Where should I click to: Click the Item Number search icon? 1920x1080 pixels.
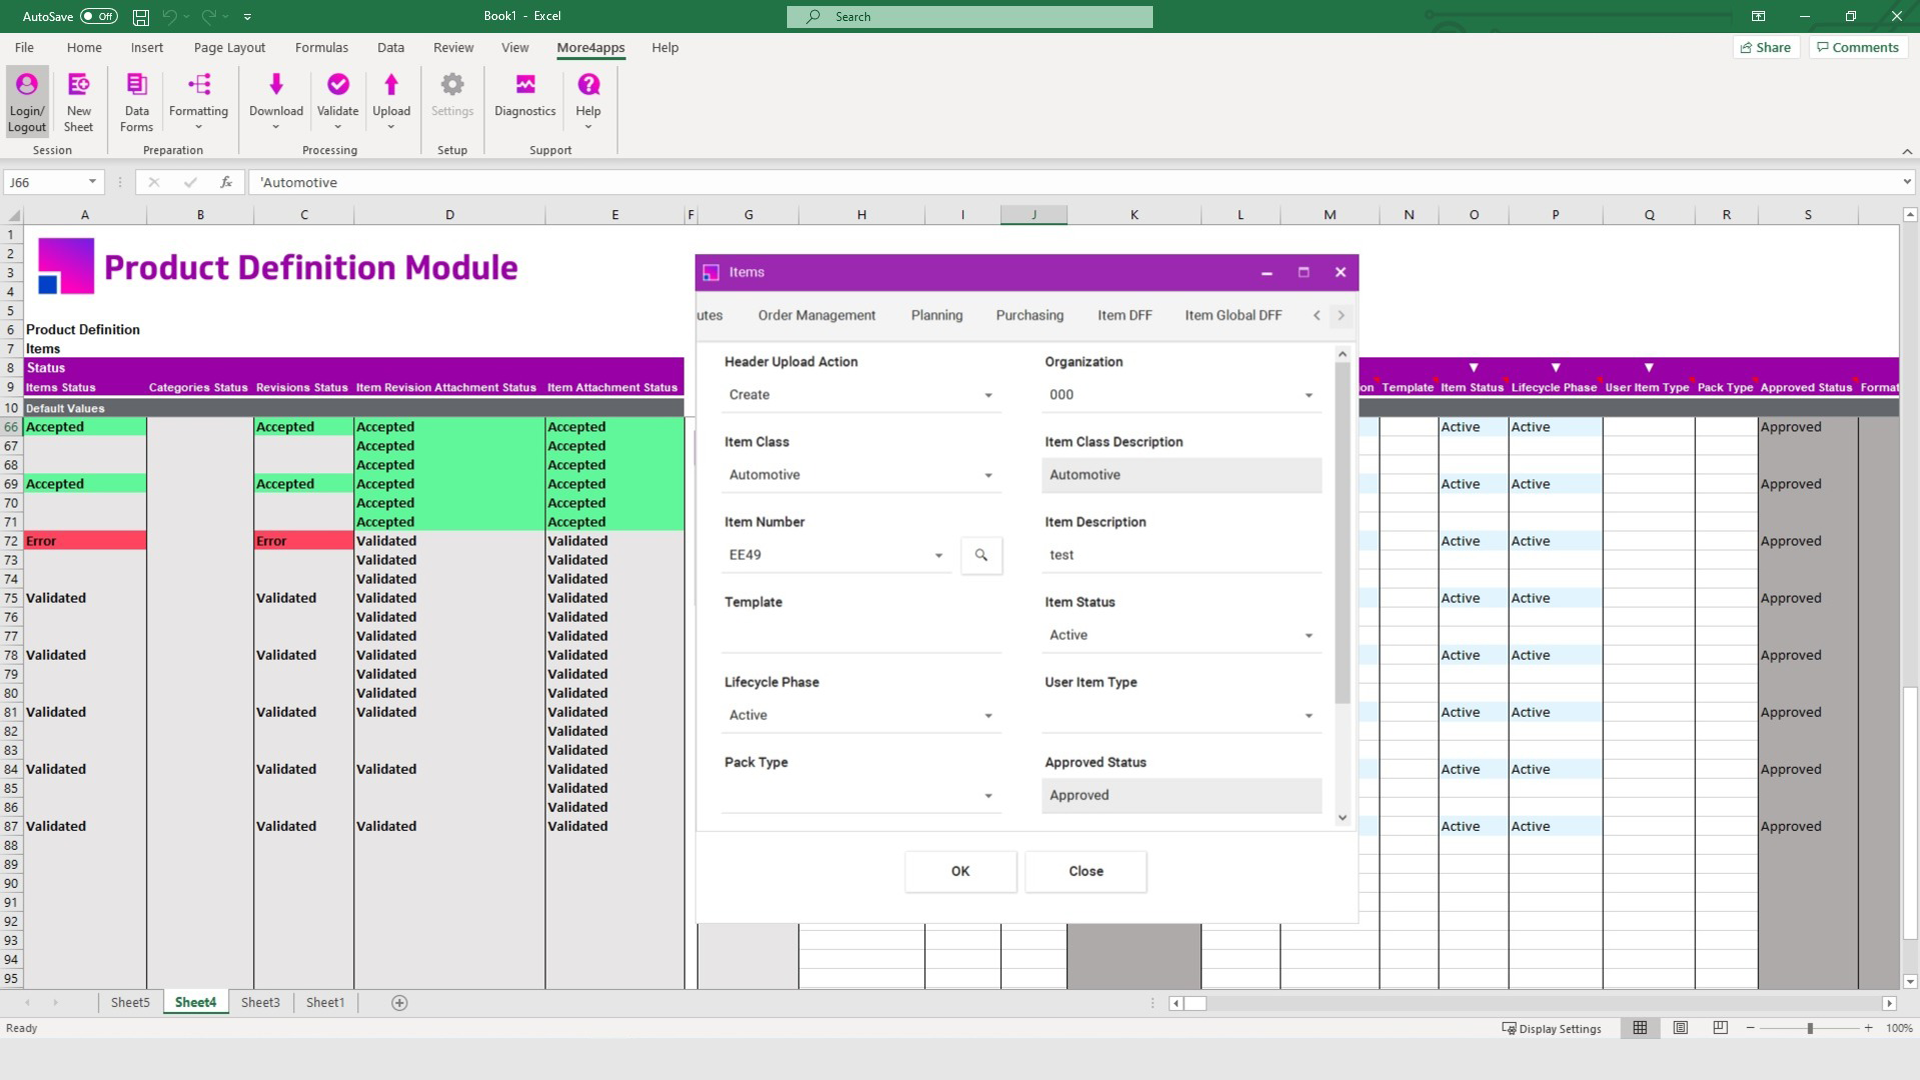(x=982, y=554)
